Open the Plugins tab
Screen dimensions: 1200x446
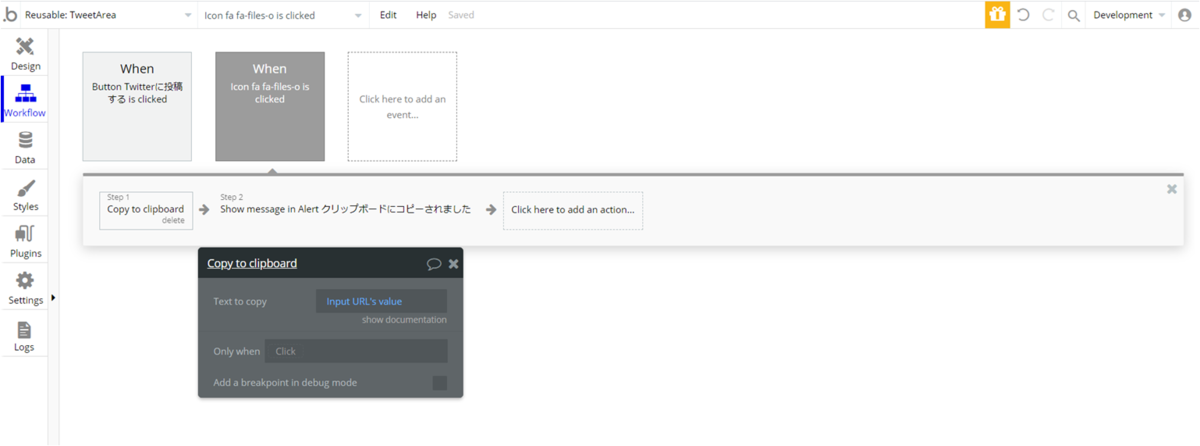pyautogui.click(x=25, y=241)
